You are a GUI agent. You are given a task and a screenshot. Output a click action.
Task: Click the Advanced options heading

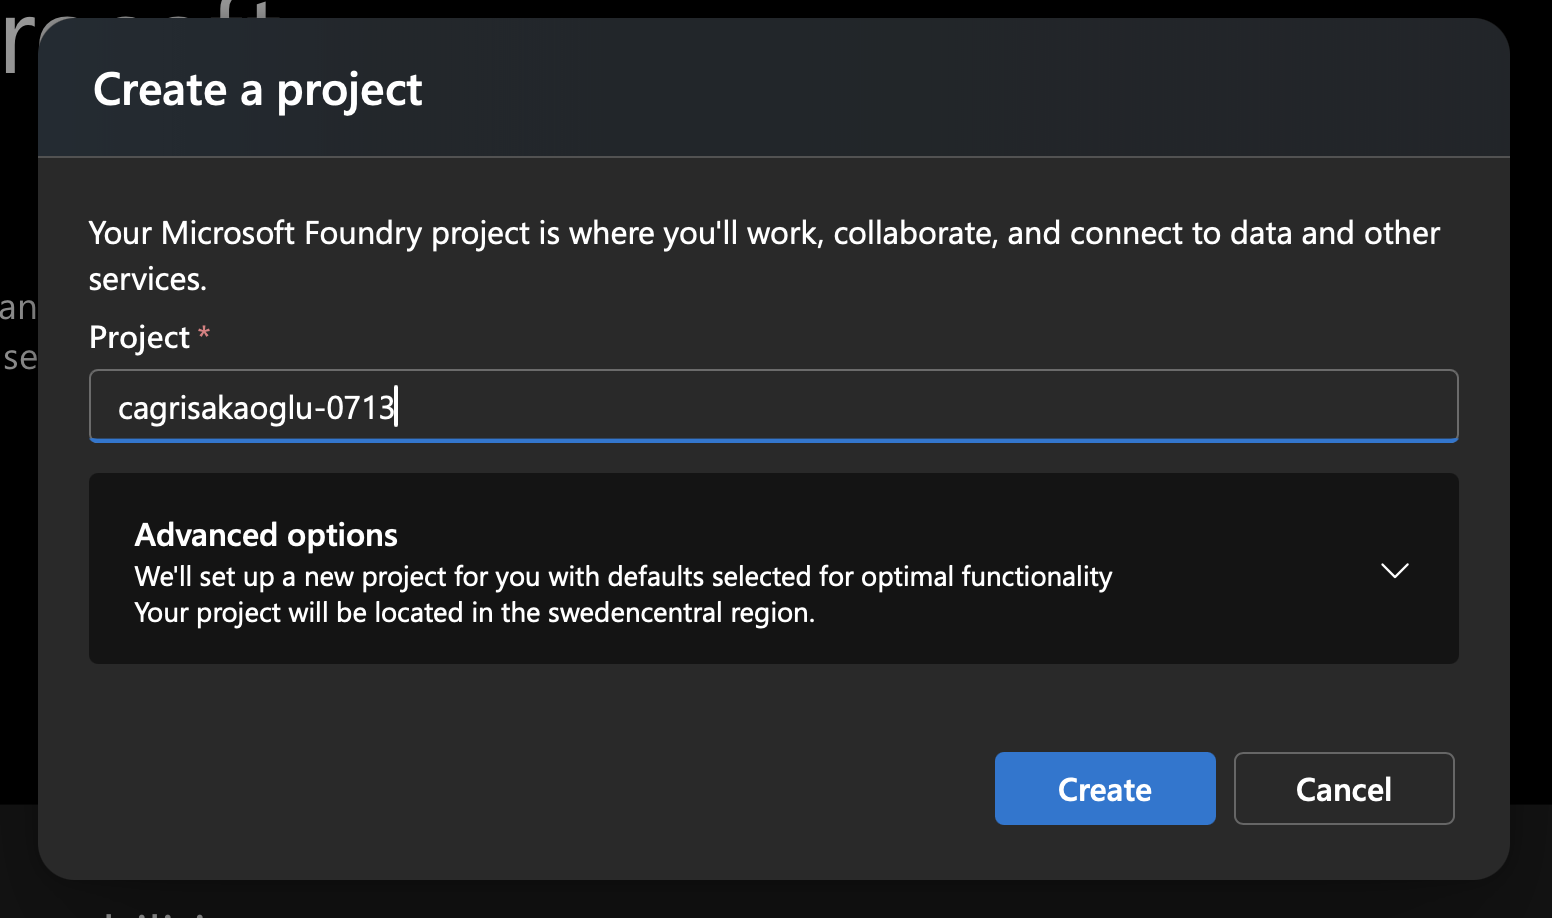click(x=265, y=535)
